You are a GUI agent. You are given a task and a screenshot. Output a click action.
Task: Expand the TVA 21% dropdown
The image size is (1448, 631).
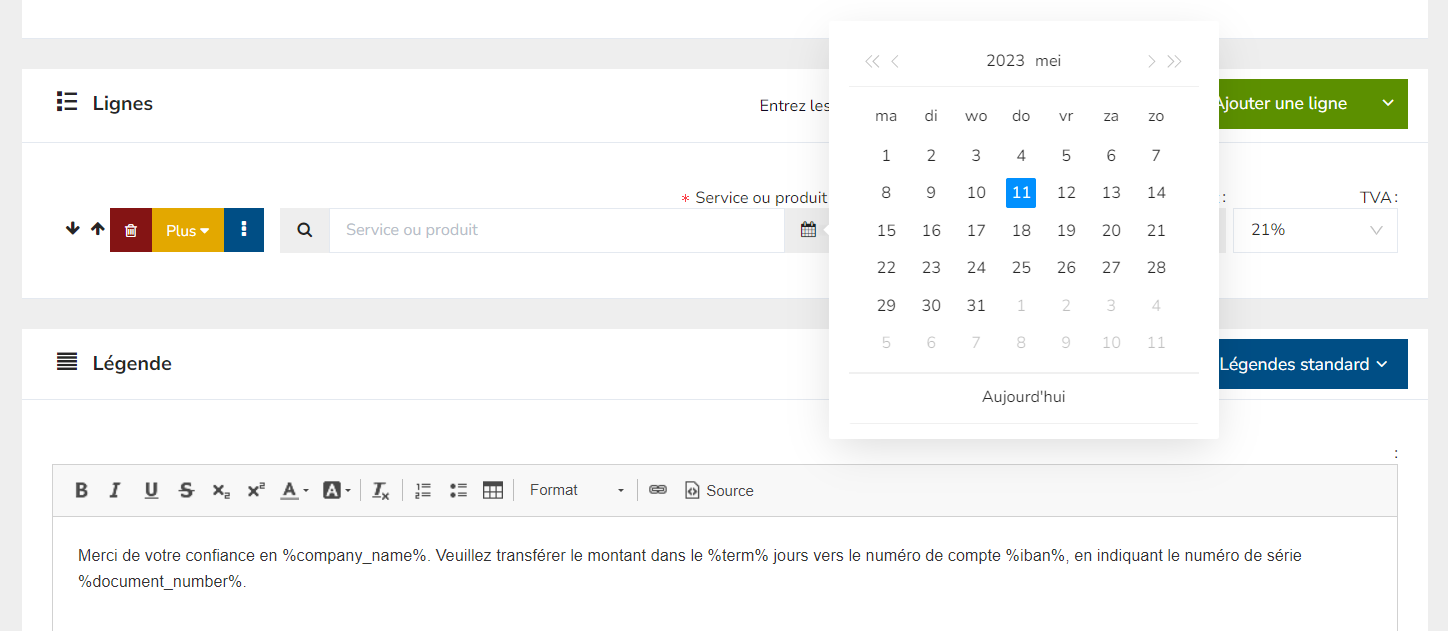pos(1315,230)
